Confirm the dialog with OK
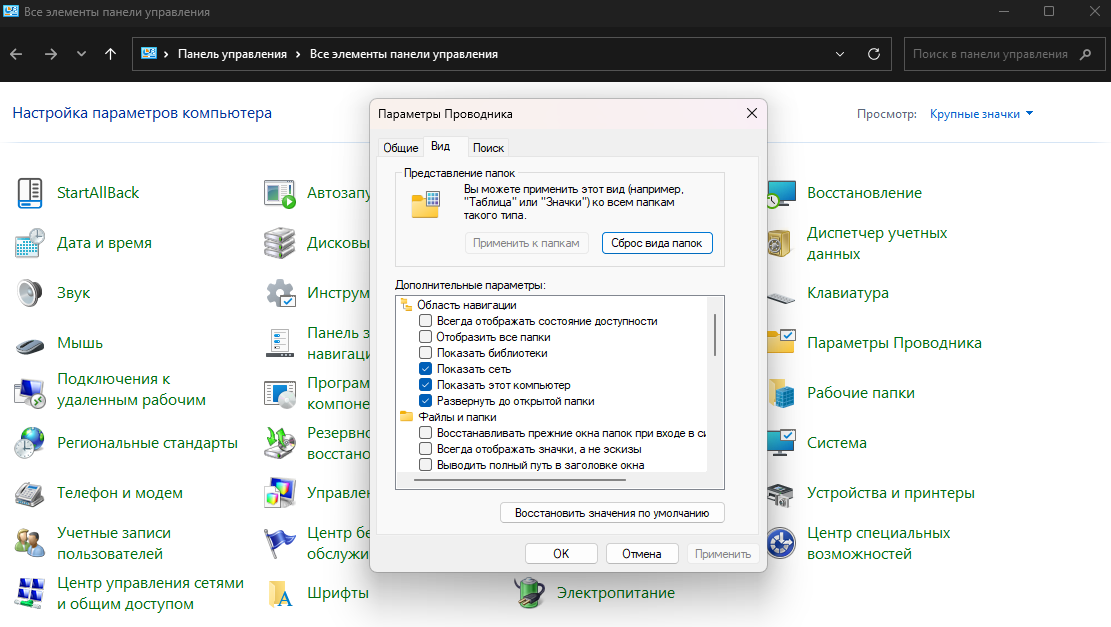This screenshot has width=1111, height=627. click(x=561, y=554)
